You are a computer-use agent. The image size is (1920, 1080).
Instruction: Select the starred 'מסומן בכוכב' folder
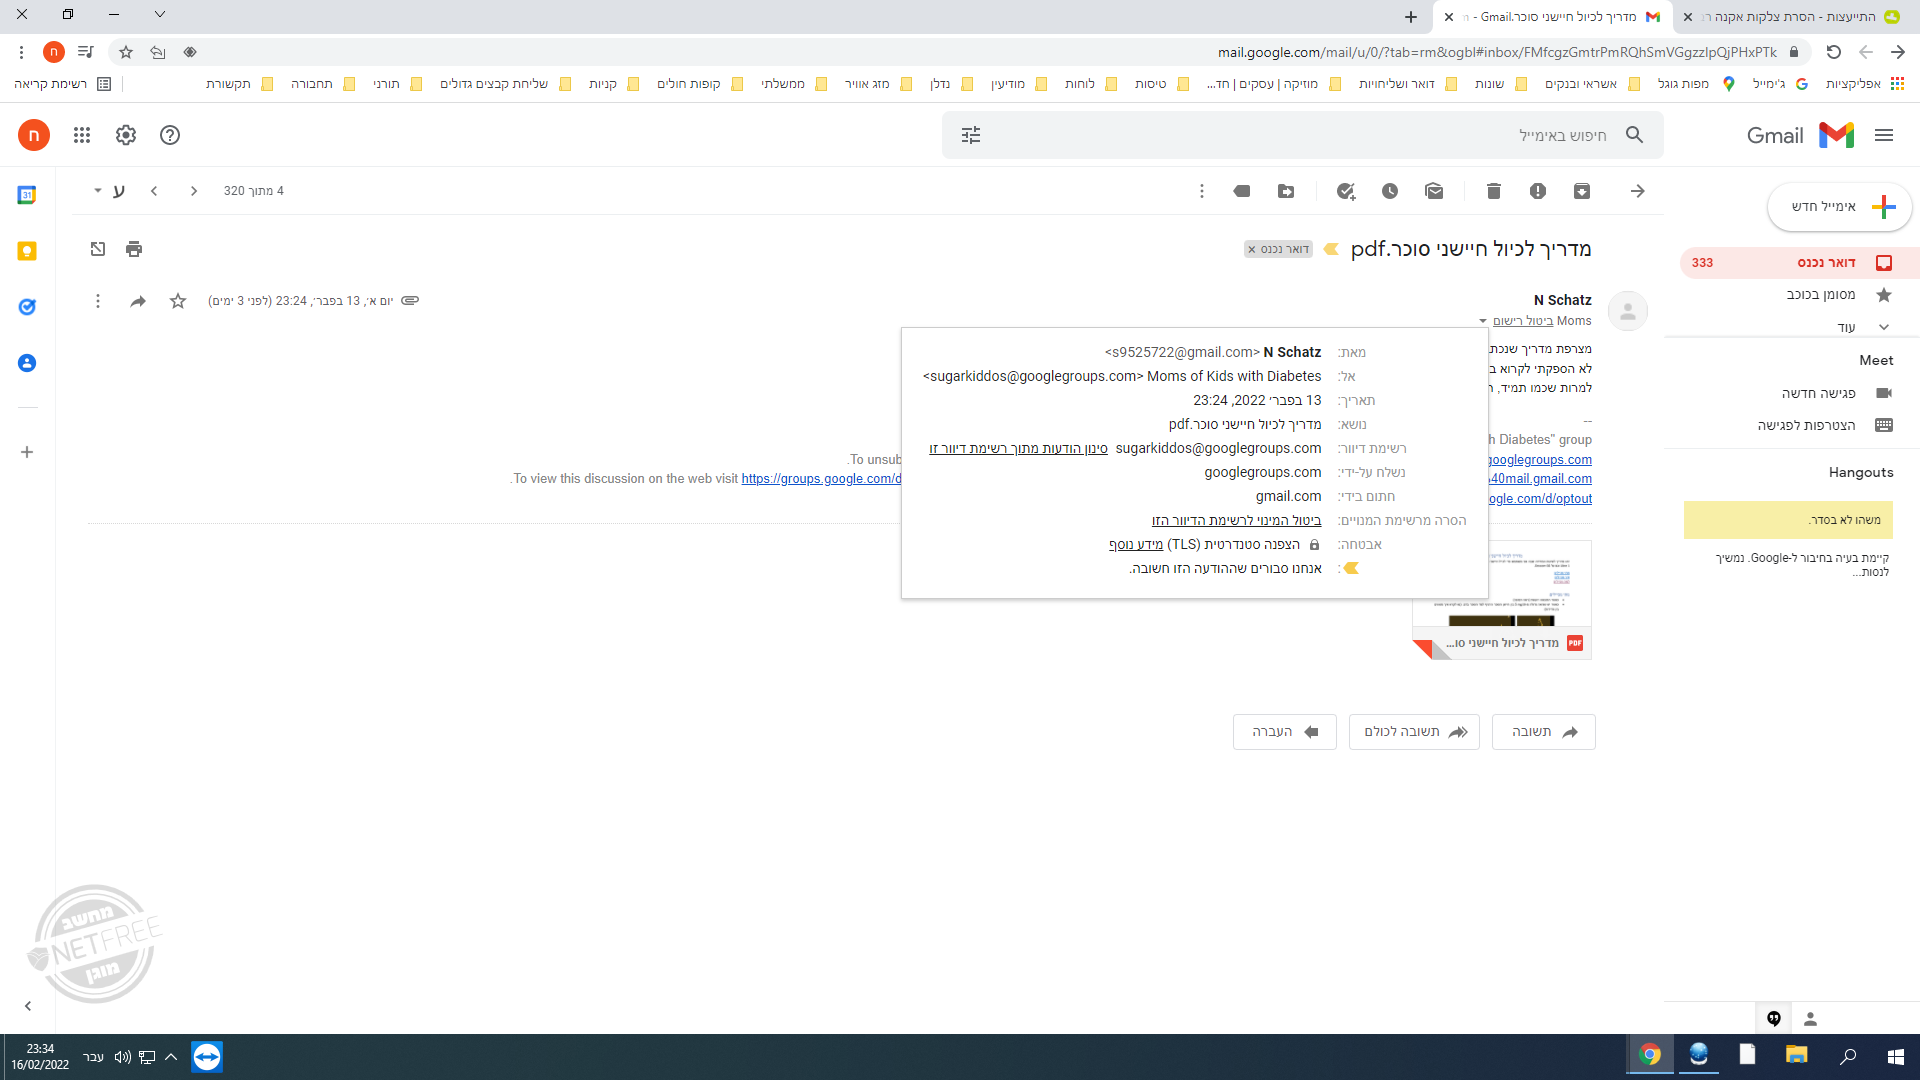tap(1820, 295)
